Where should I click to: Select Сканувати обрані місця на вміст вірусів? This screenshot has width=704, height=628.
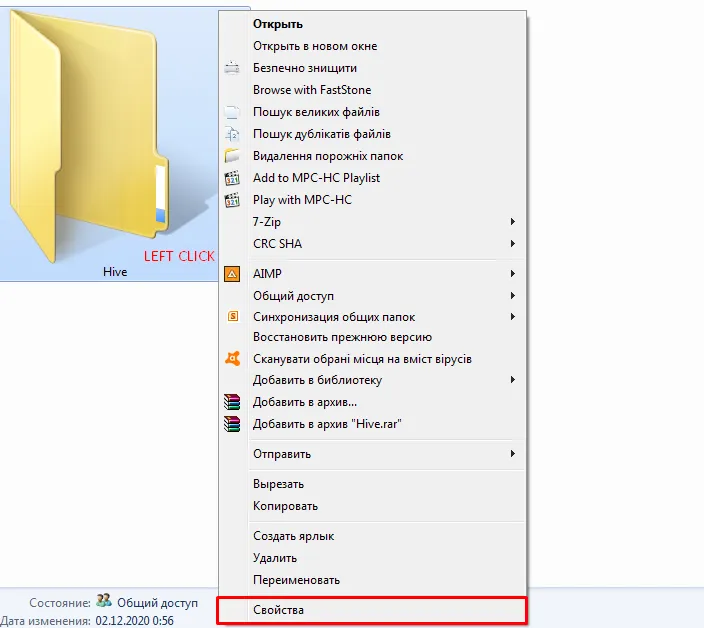tap(372, 359)
